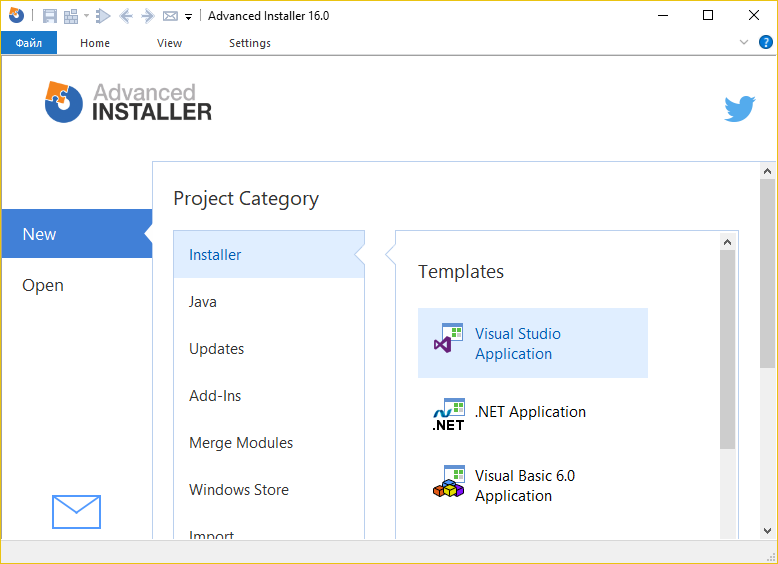Switch to the View ribbon tab
Screen dimensions: 778x564
click(x=169, y=43)
